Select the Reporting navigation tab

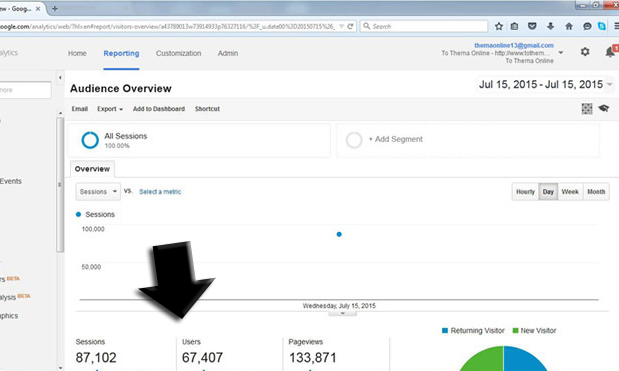[121, 53]
